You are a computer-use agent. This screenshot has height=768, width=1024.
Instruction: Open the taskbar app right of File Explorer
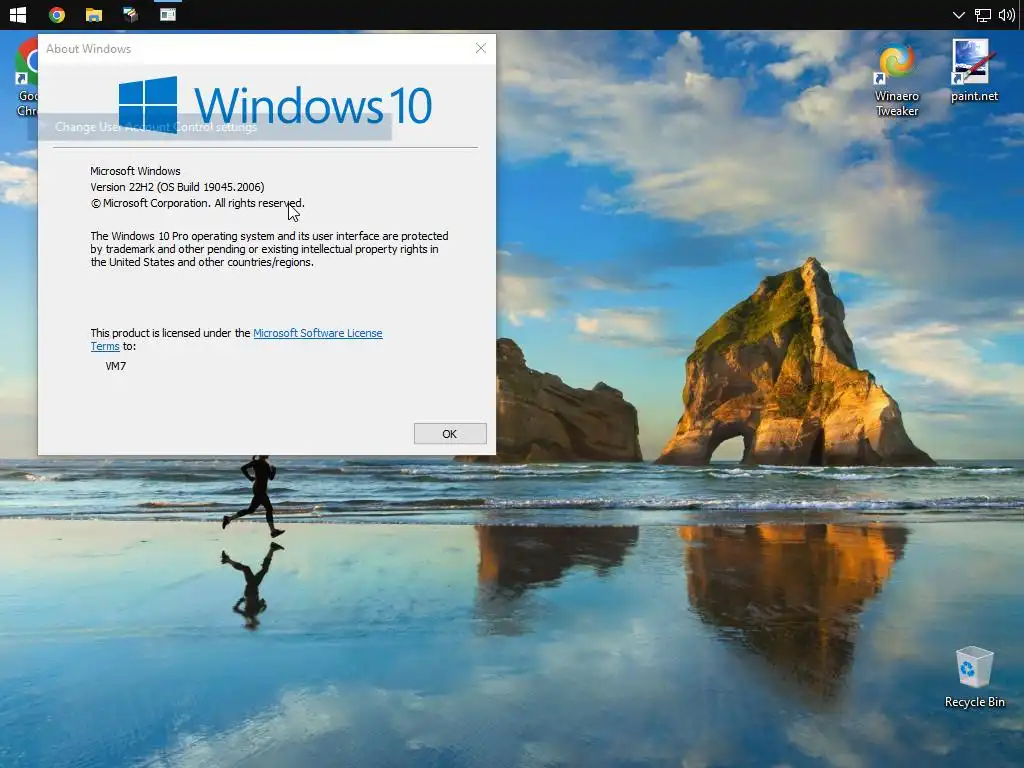pos(131,14)
